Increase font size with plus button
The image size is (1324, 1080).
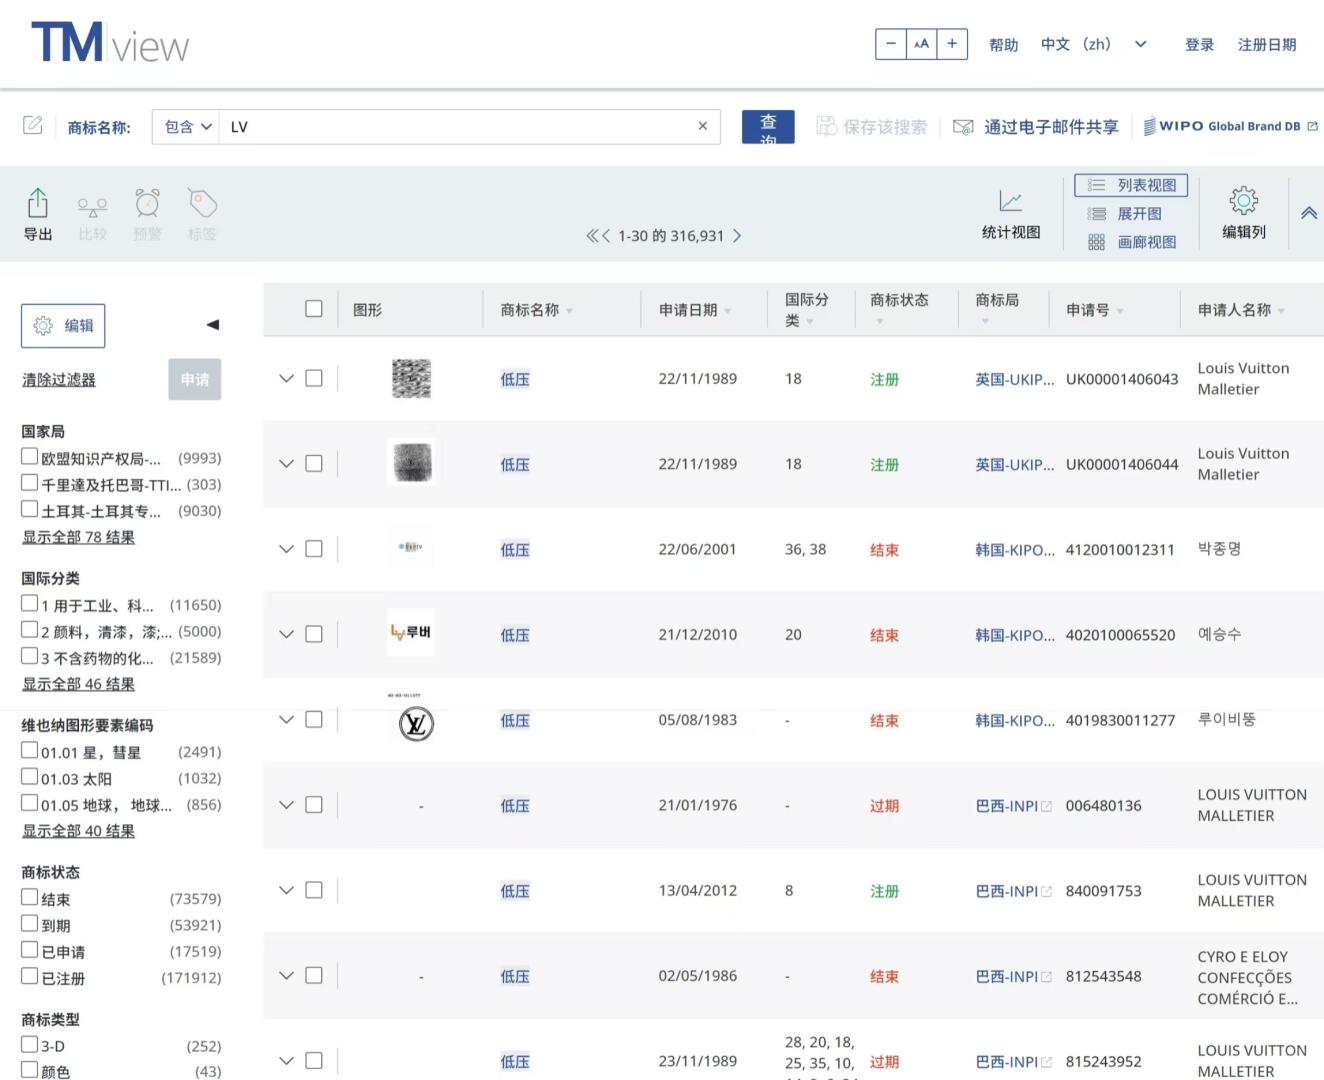[952, 44]
